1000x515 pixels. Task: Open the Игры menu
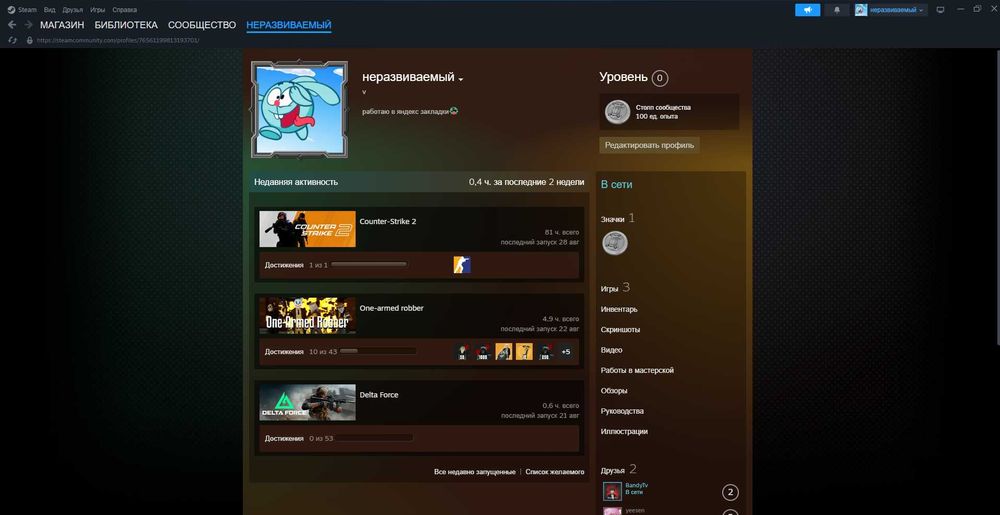pos(98,10)
